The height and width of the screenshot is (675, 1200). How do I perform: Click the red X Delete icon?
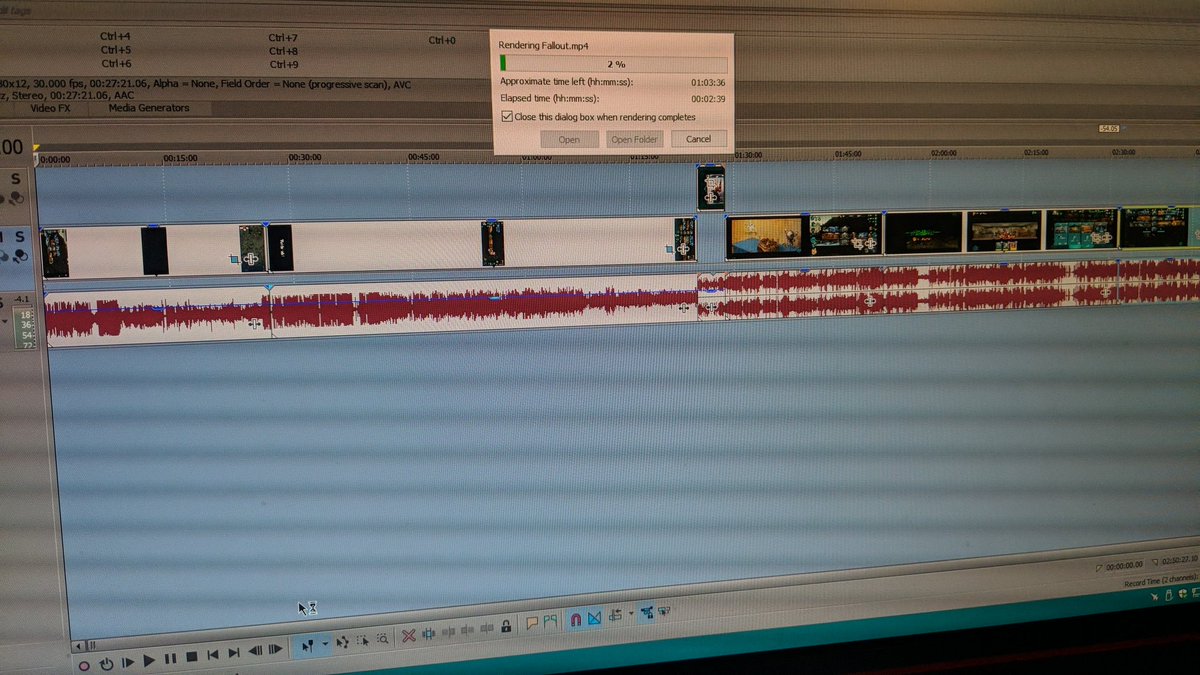click(x=408, y=636)
